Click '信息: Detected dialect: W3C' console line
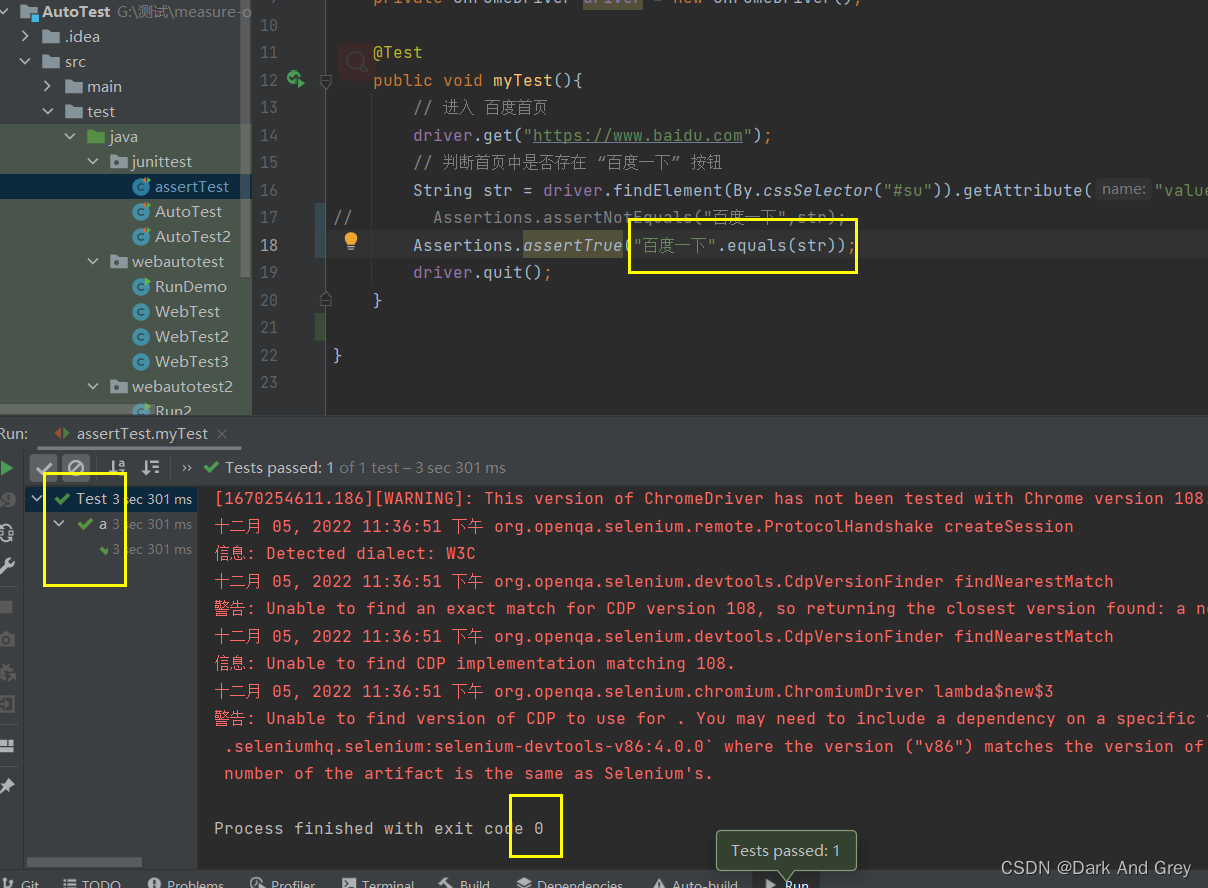This screenshot has width=1208, height=888. pyautogui.click(x=344, y=553)
